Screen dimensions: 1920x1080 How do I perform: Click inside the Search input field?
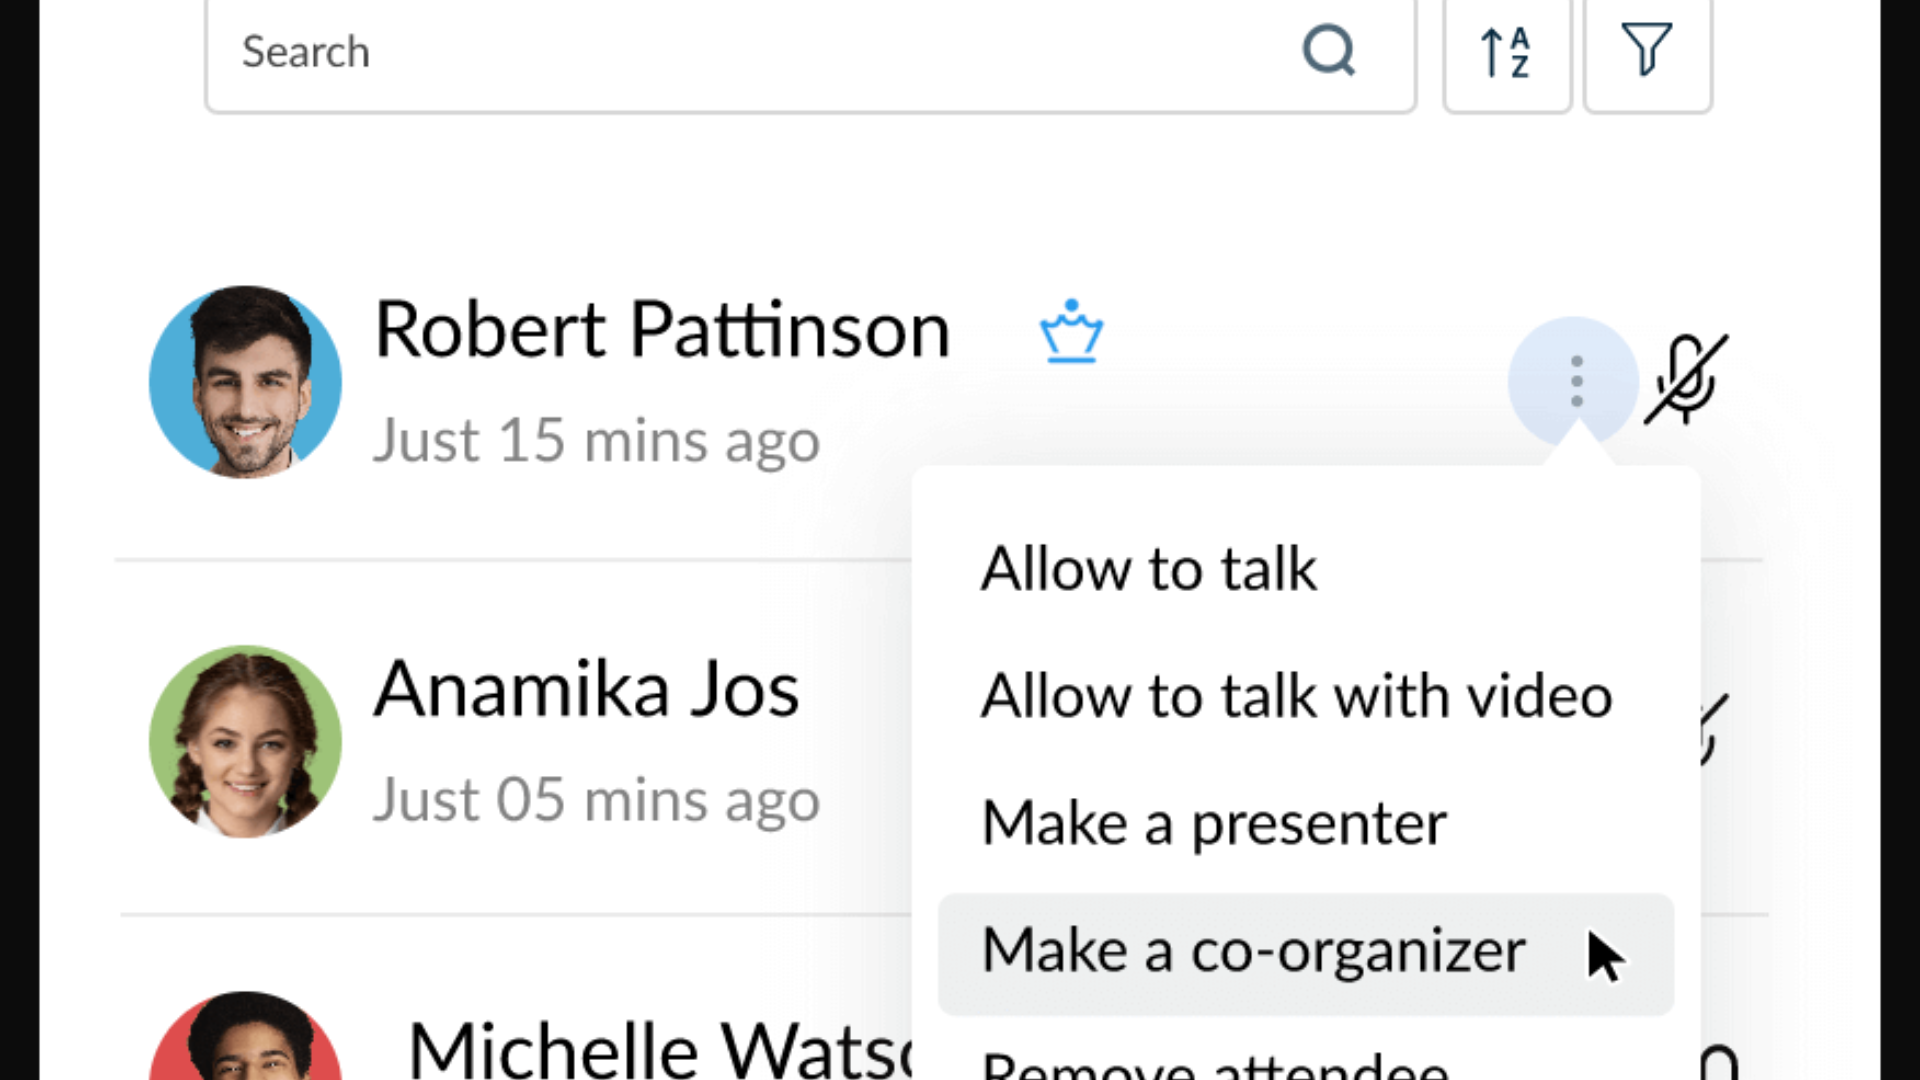[x=600, y=52]
